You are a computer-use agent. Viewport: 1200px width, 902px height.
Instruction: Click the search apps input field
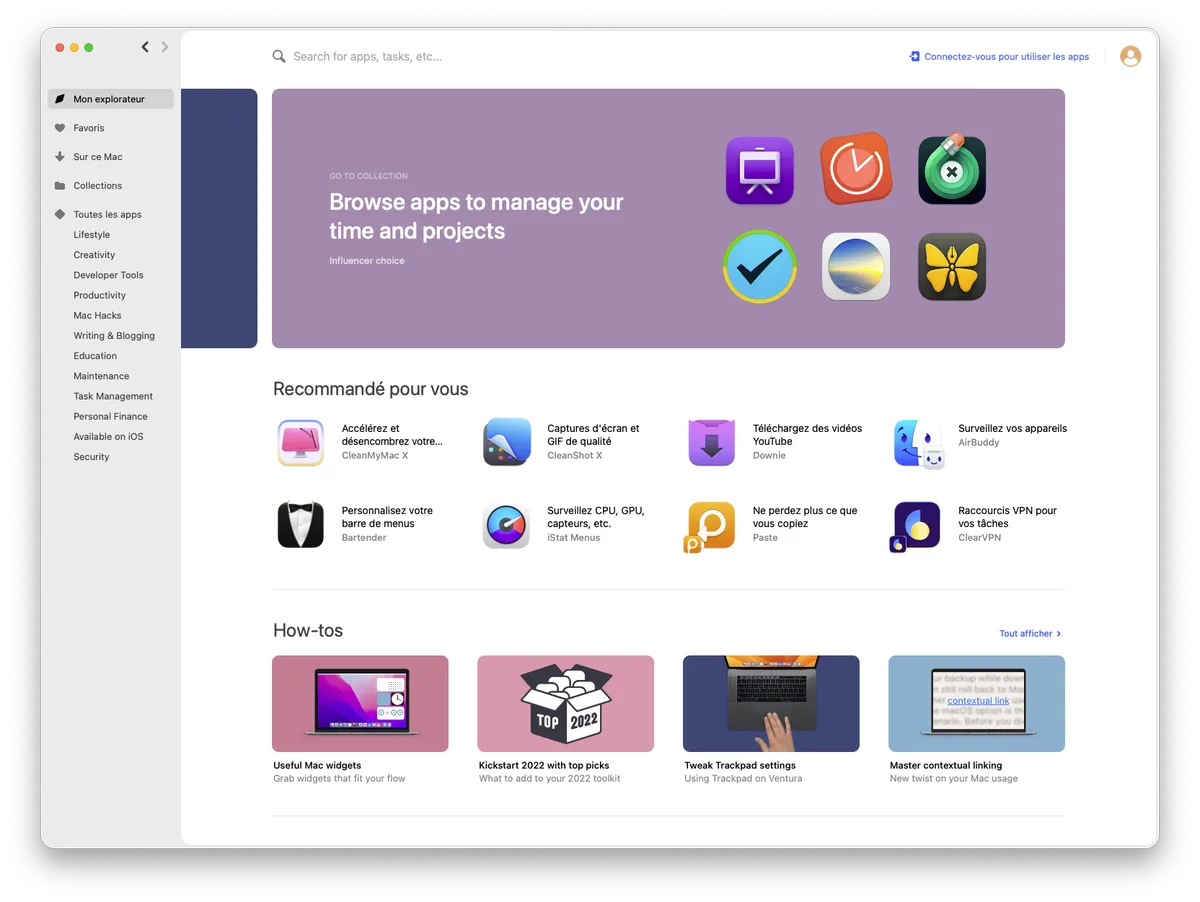580,57
